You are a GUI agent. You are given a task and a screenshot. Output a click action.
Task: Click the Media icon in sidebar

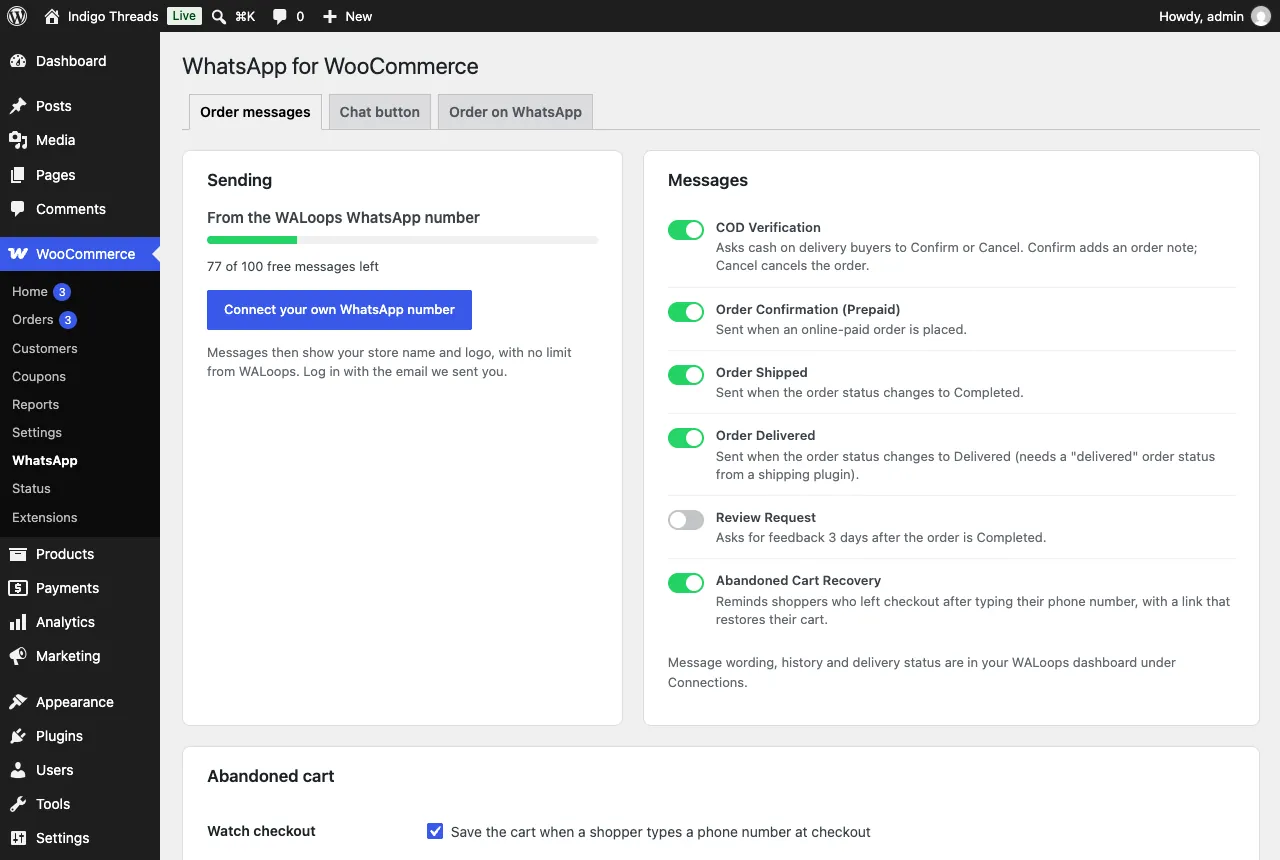(x=18, y=140)
